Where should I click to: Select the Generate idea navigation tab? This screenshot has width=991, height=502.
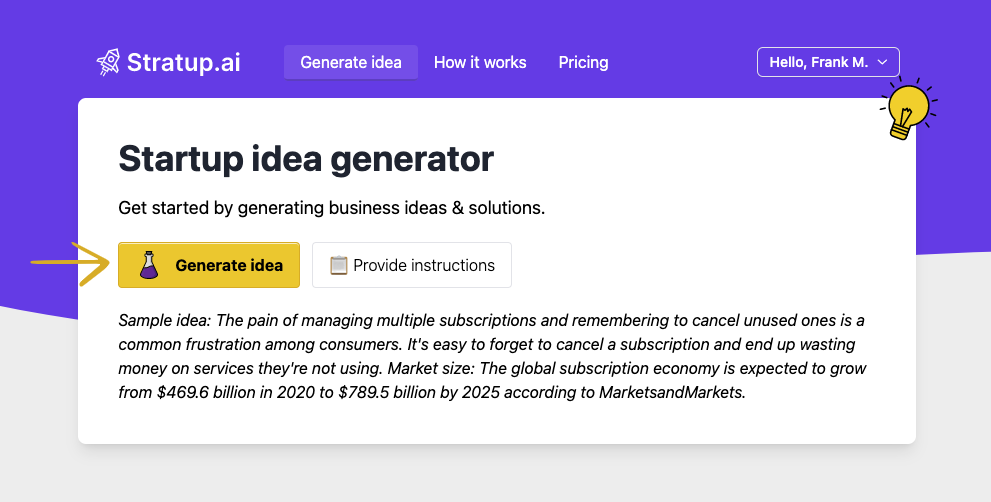pyautogui.click(x=351, y=62)
